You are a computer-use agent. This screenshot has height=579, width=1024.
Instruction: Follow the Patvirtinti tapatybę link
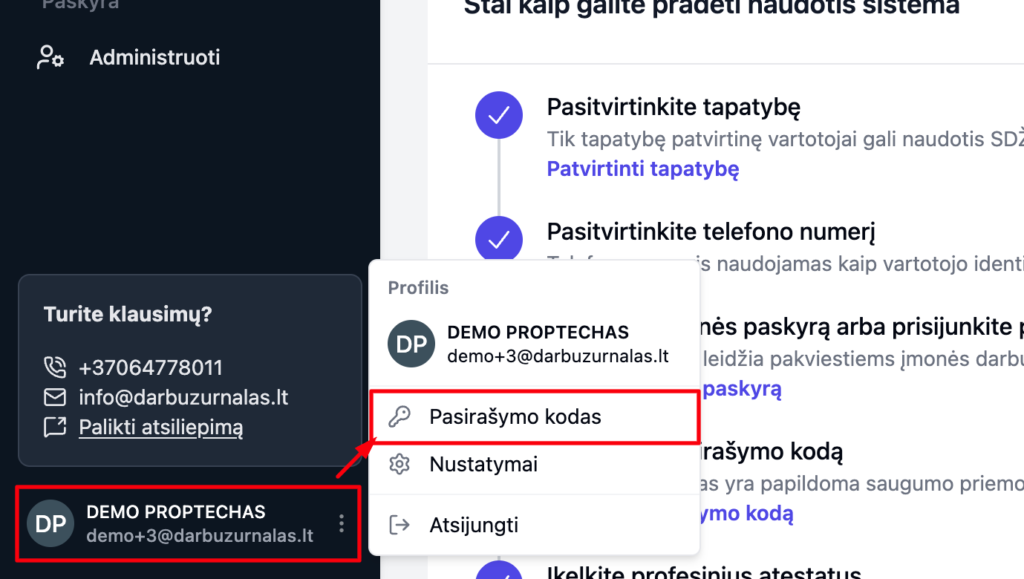642,168
